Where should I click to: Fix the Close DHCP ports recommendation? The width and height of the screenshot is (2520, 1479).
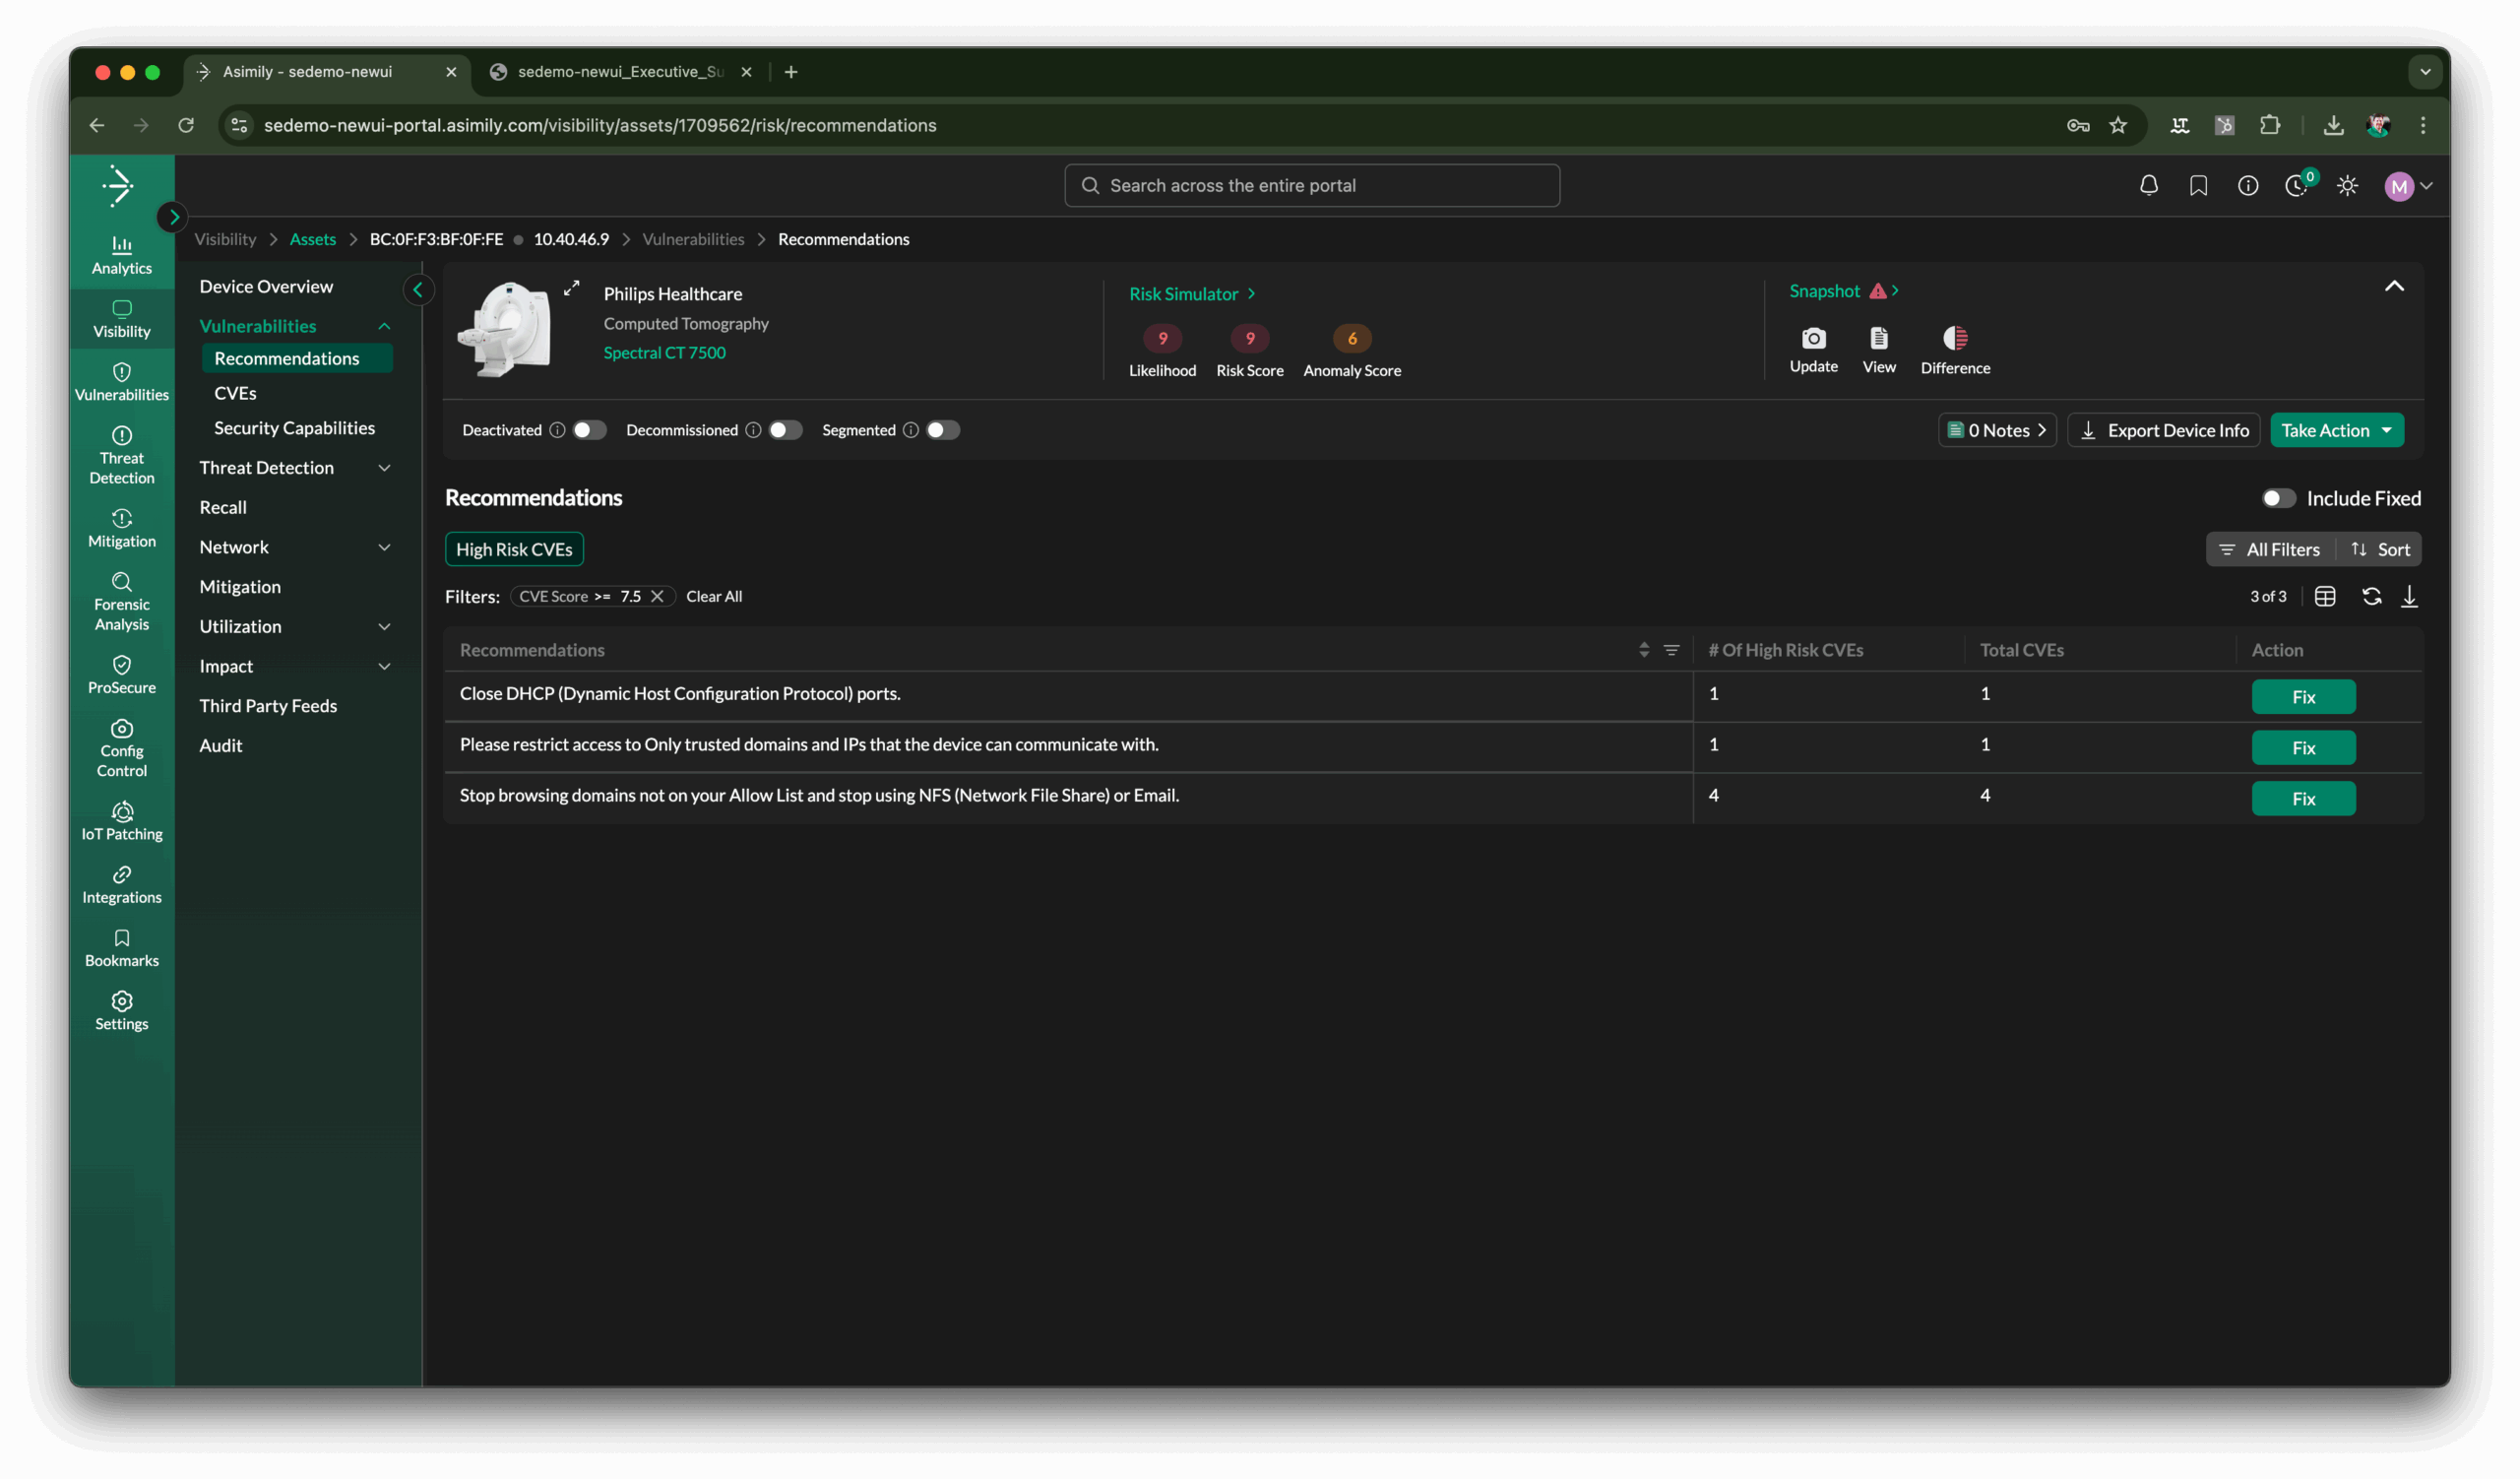(2303, 697)
